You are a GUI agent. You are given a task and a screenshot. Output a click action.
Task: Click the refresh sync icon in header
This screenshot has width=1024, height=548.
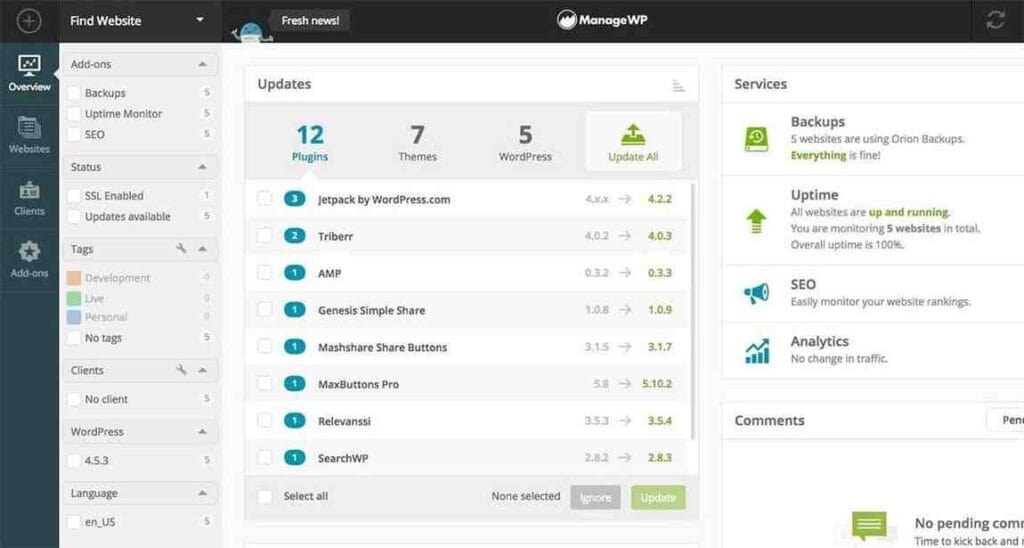click(995, 20)
